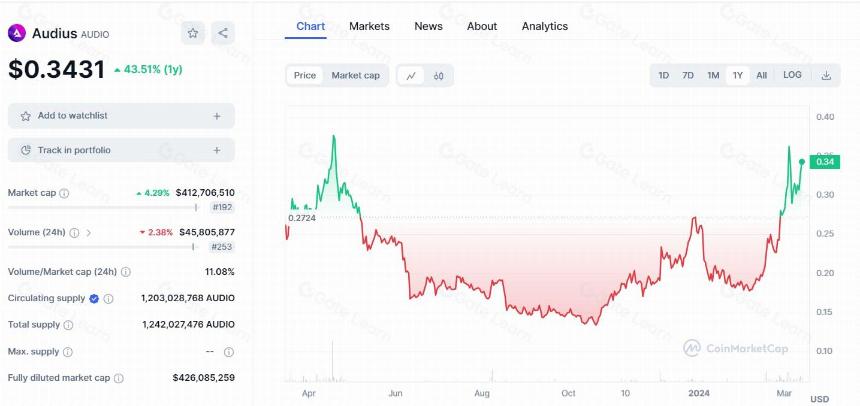
Task: Click the star favorite icon beside Audius
Action: pyautogui.click(x=193, y=33)
